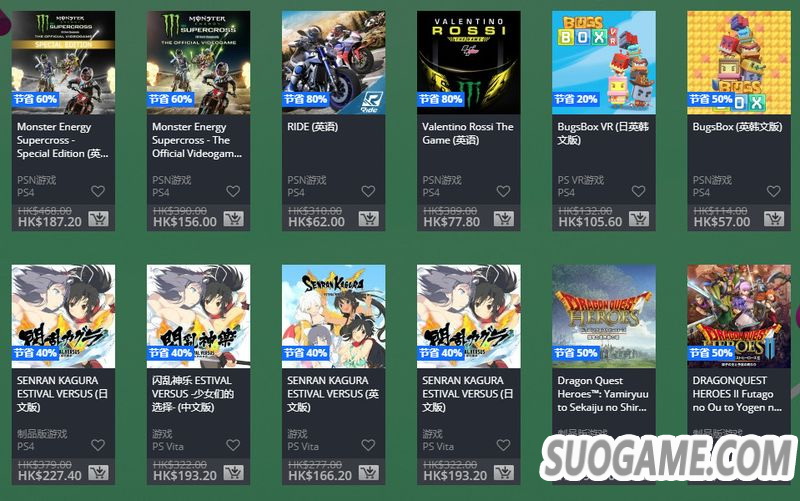Add 闪乱神乐 ESTIVAL VERSUS 中文版 to cart
Image resolution: width=800 pixels, height=501 pixels.
point(233,472)
